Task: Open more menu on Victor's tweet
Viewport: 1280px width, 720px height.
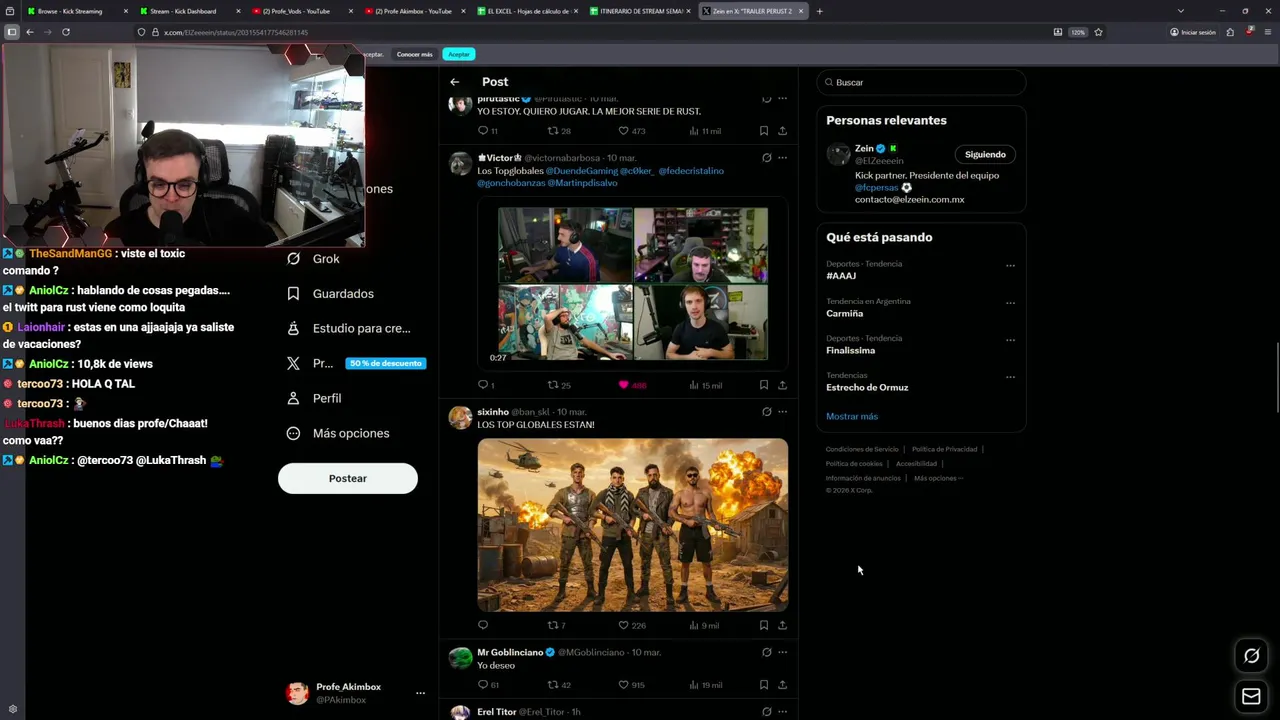Action: point(782,157)
